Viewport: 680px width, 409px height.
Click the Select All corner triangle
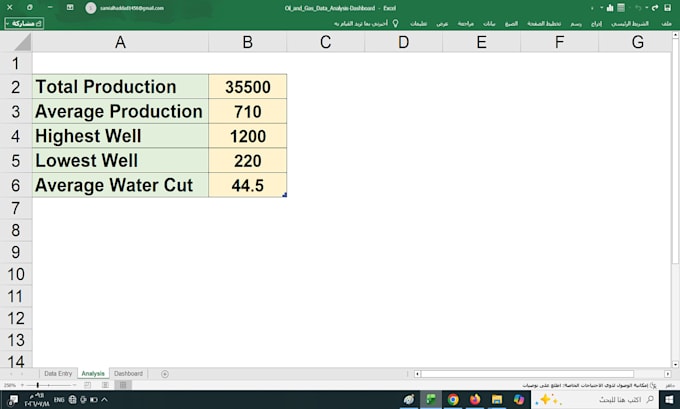click(x=22, y=43)
